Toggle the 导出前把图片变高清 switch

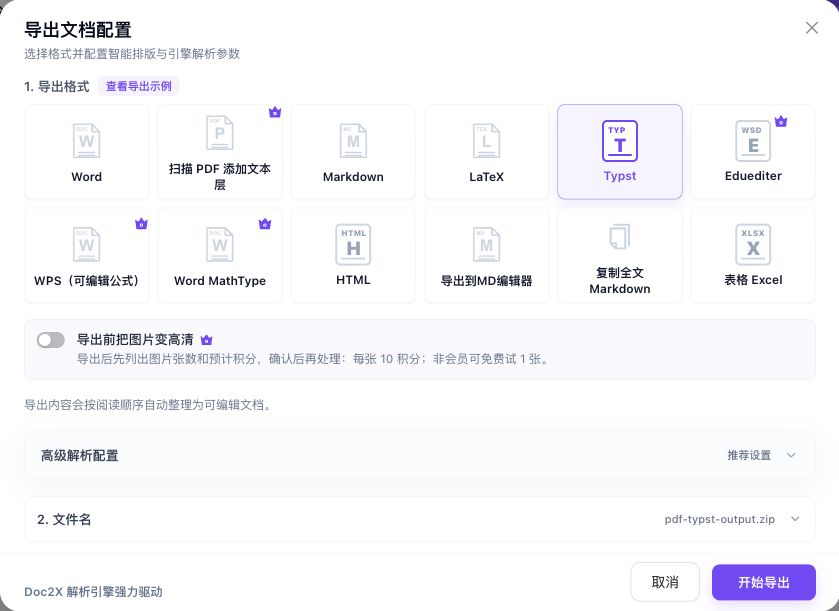point(51,340)
